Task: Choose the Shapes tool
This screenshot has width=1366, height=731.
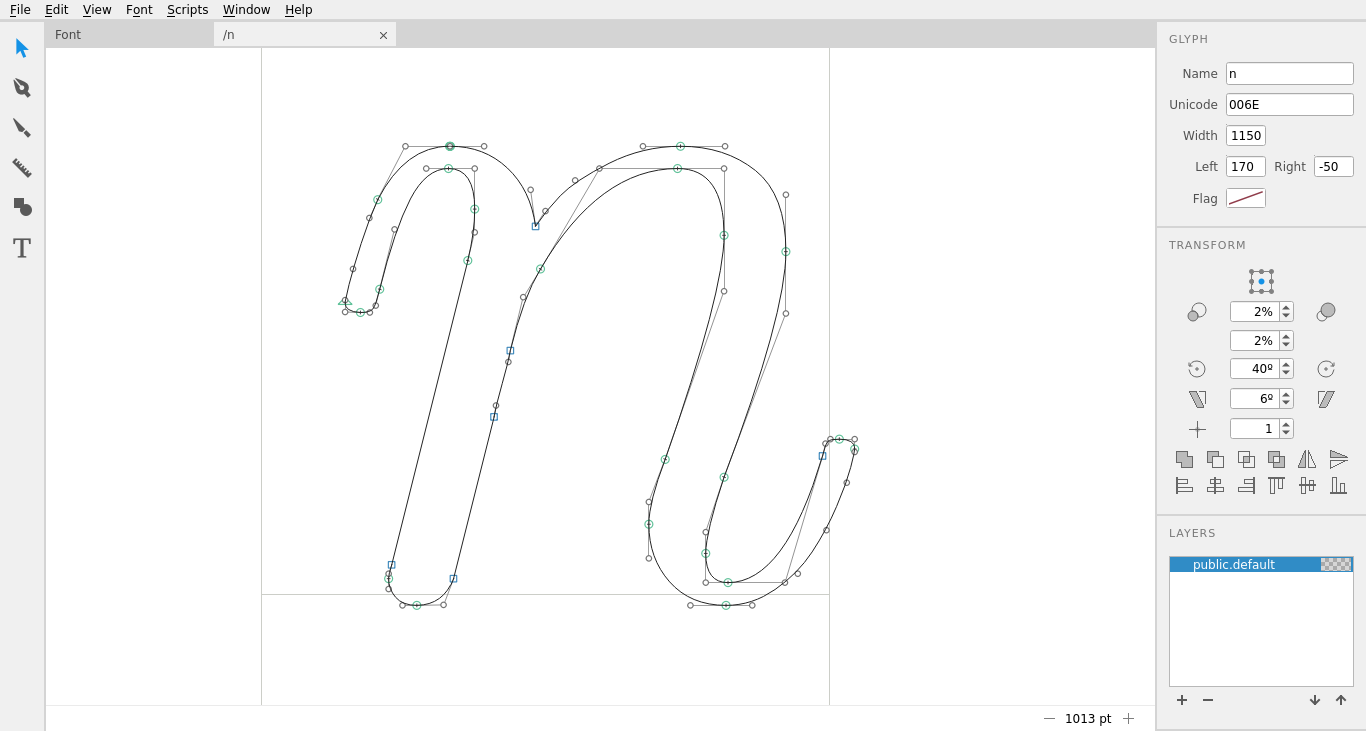Action: coord(22,207)
